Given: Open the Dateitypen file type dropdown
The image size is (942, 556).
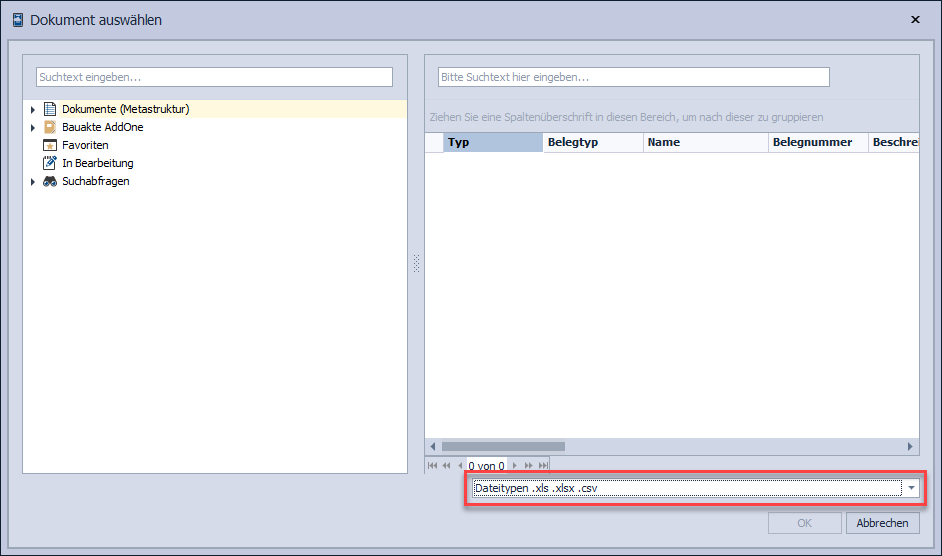Looking at the screenshot, I should click(x=911, y=488).
